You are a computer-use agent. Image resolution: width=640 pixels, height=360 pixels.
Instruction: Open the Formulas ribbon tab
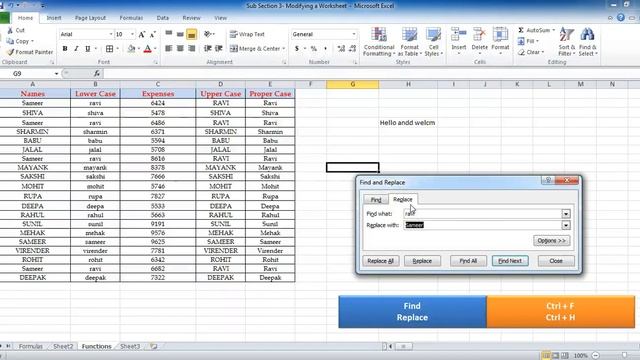coord(131,18)
